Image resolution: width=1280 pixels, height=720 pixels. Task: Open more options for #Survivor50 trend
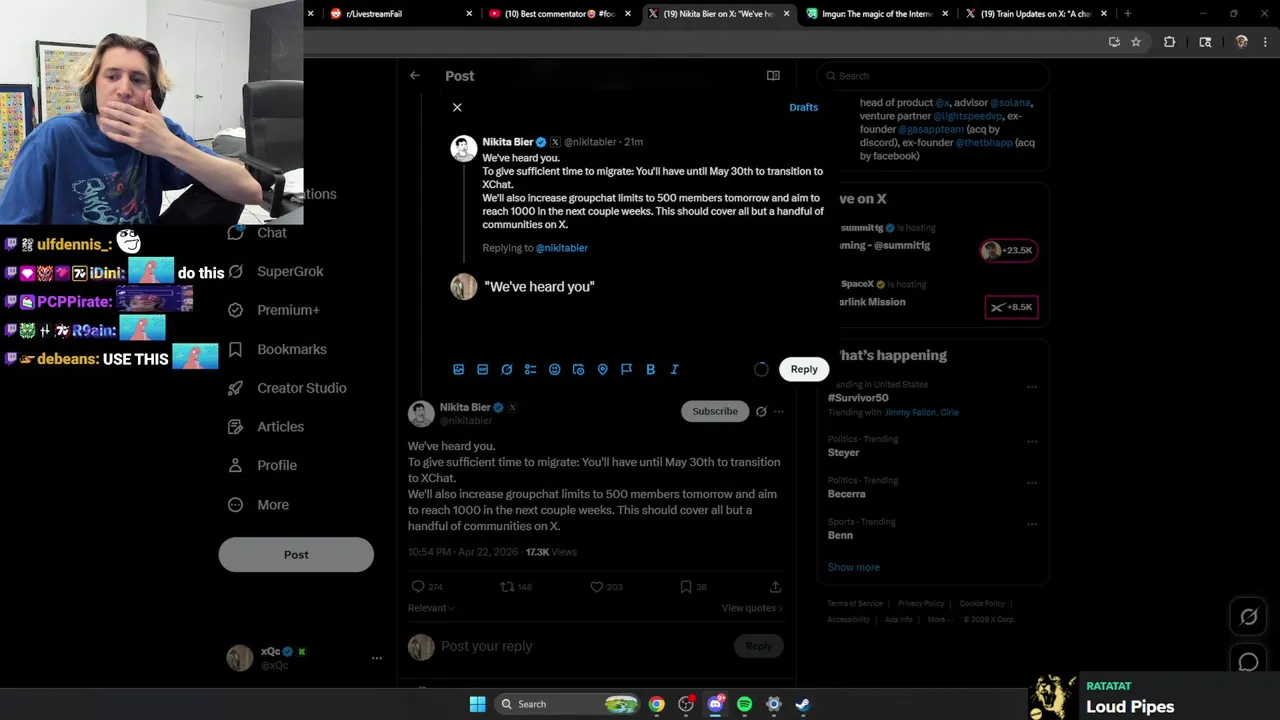point(1032,387)
